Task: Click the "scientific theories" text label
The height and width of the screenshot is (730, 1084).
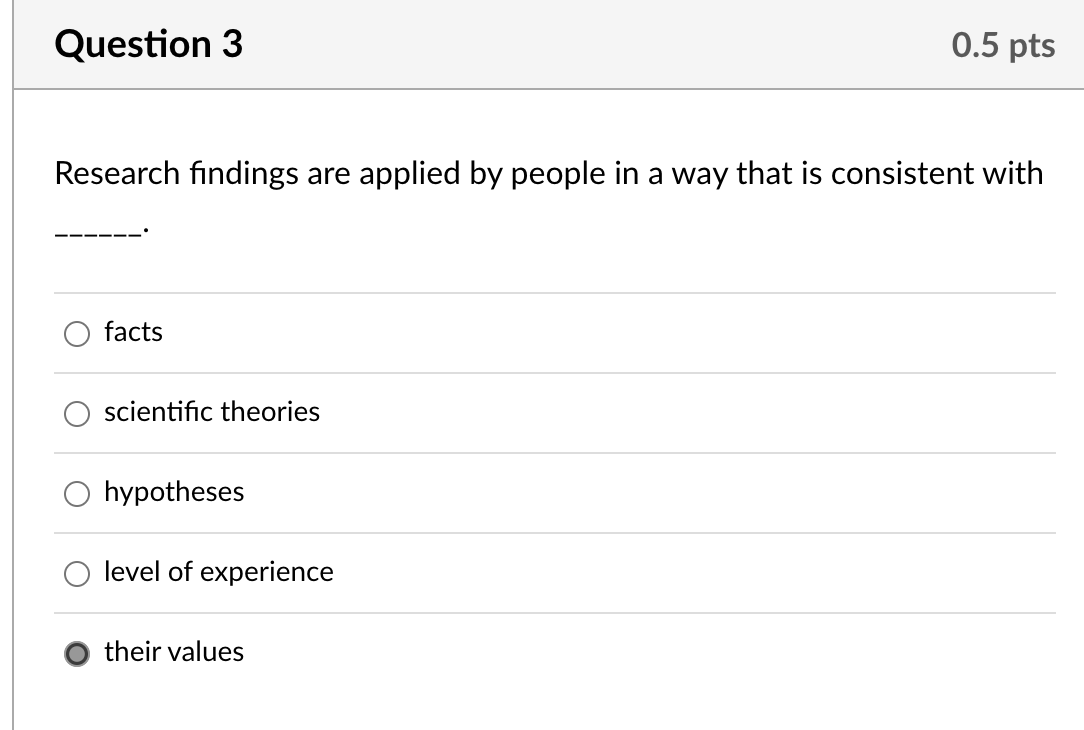Action: click(x=212, y=412)
